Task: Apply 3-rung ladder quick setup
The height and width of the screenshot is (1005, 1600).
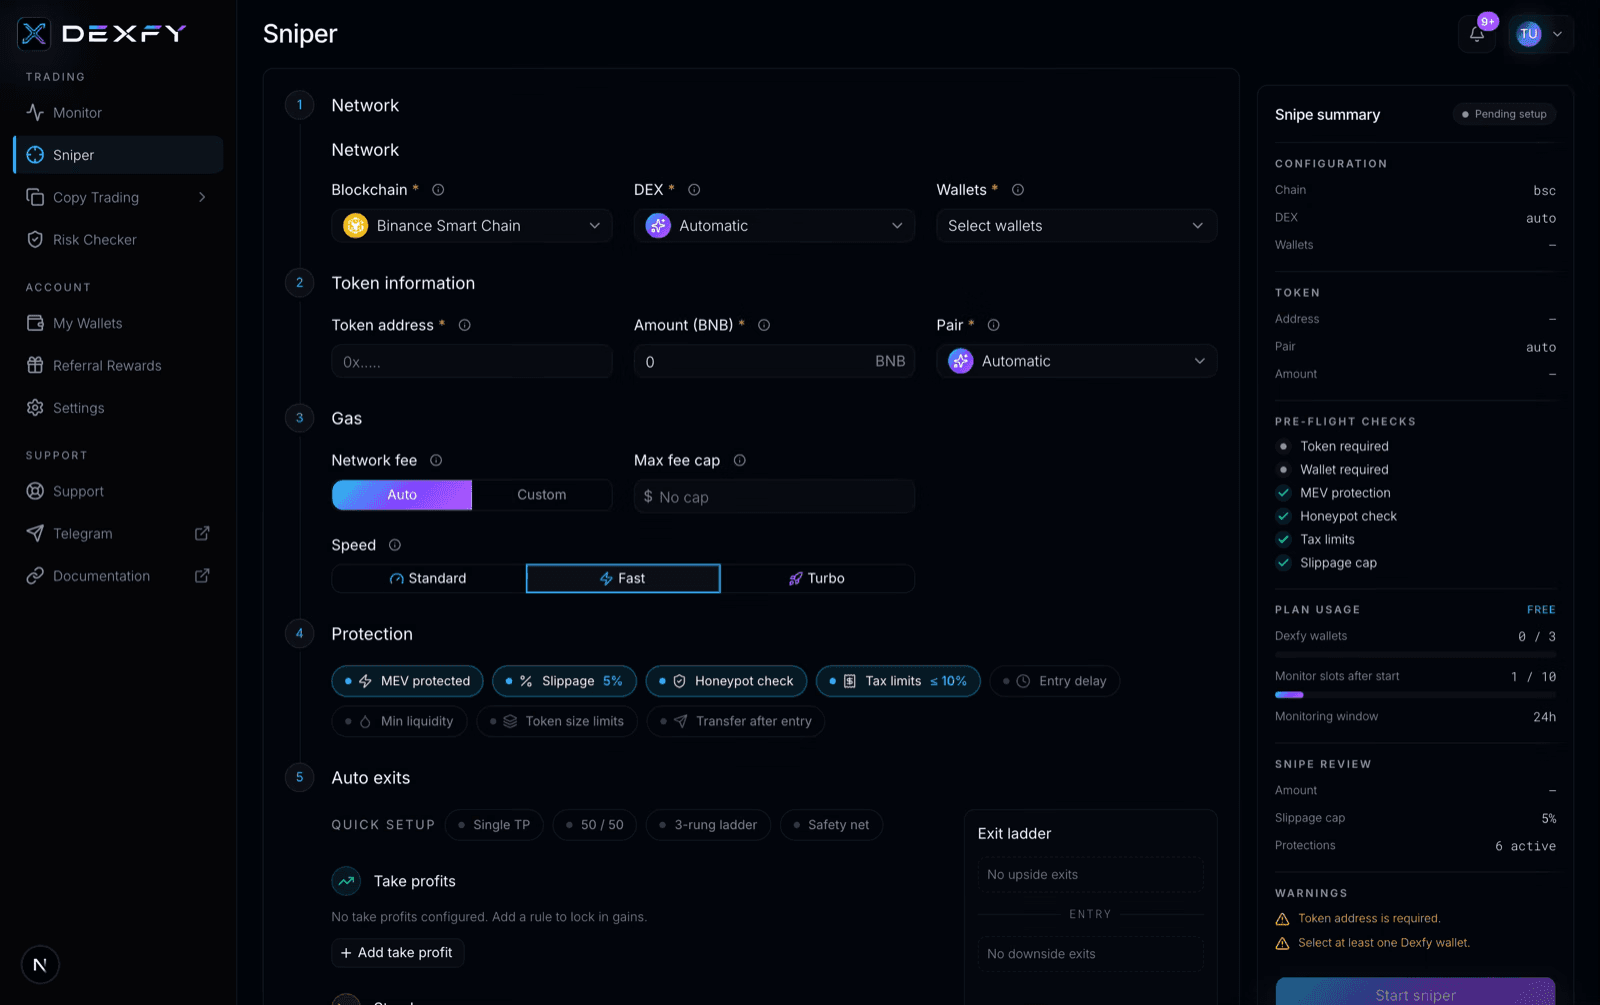Action: (708, 825)
